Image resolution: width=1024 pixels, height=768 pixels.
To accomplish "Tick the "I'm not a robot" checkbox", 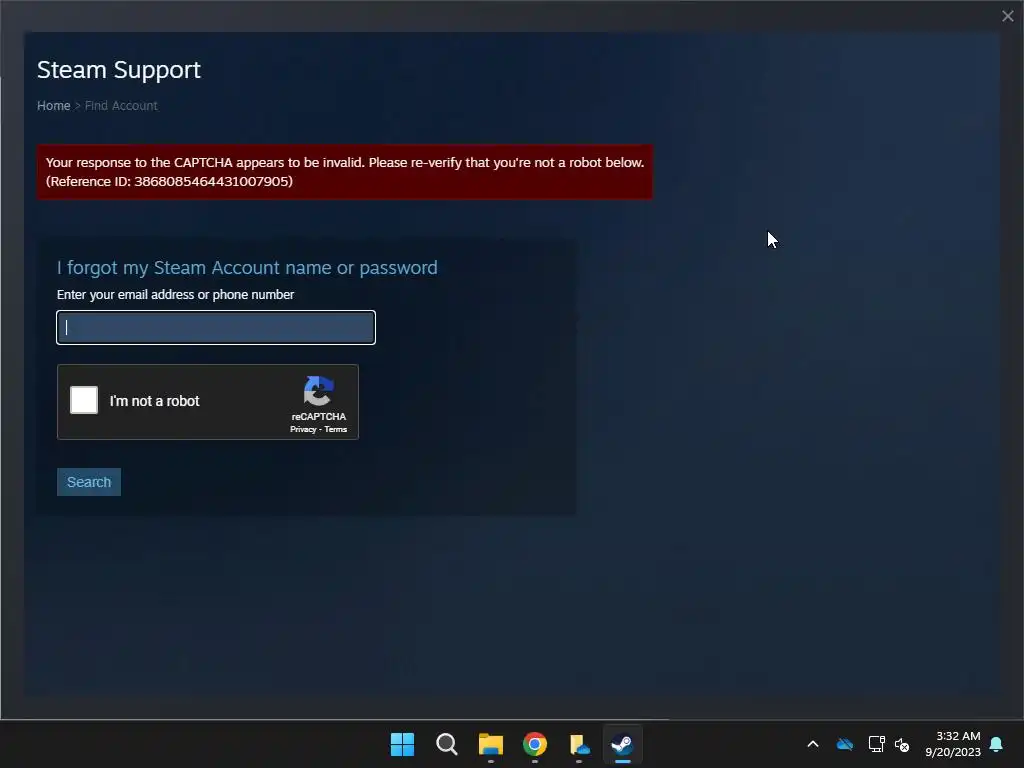I will point(84,400).
